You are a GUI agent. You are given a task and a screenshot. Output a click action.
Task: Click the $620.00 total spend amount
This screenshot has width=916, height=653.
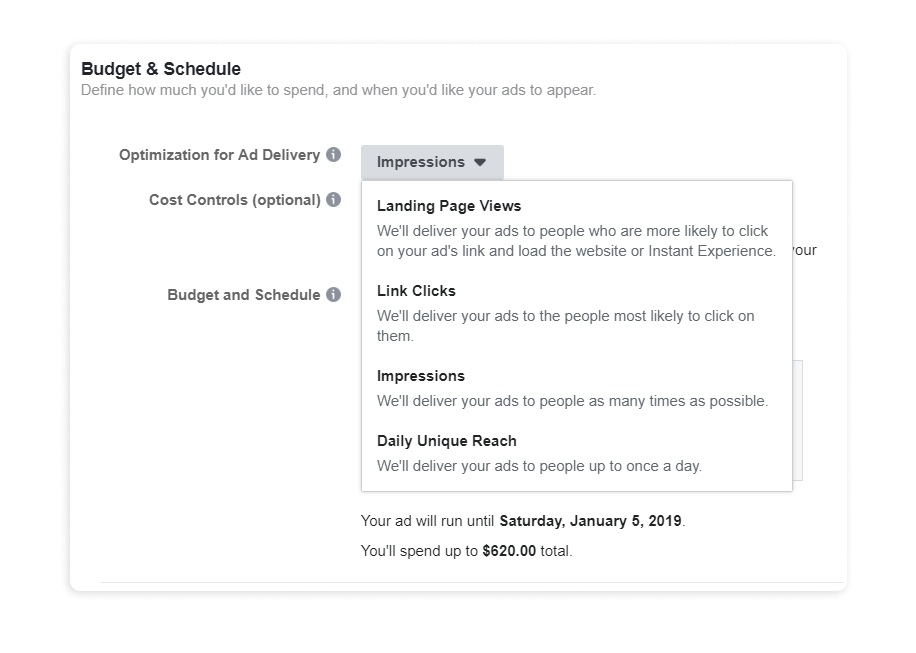[509, 551]
